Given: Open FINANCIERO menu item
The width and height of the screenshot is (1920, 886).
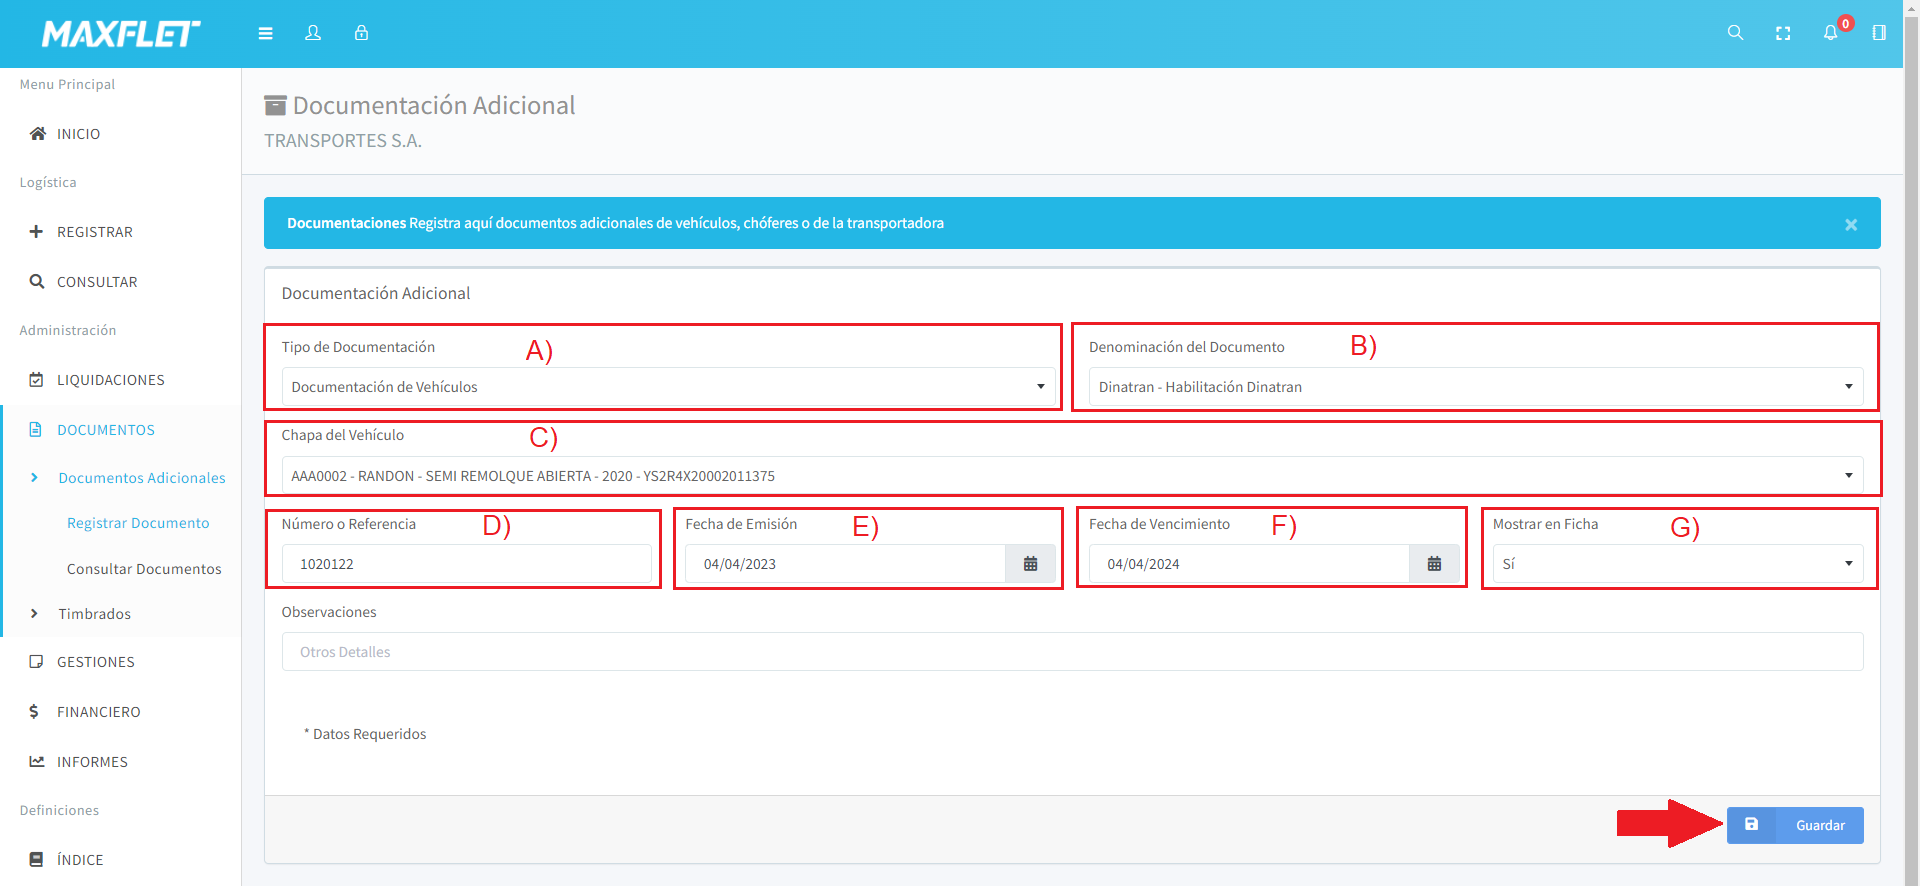Looking at the screenshot, I should (98, 712).
